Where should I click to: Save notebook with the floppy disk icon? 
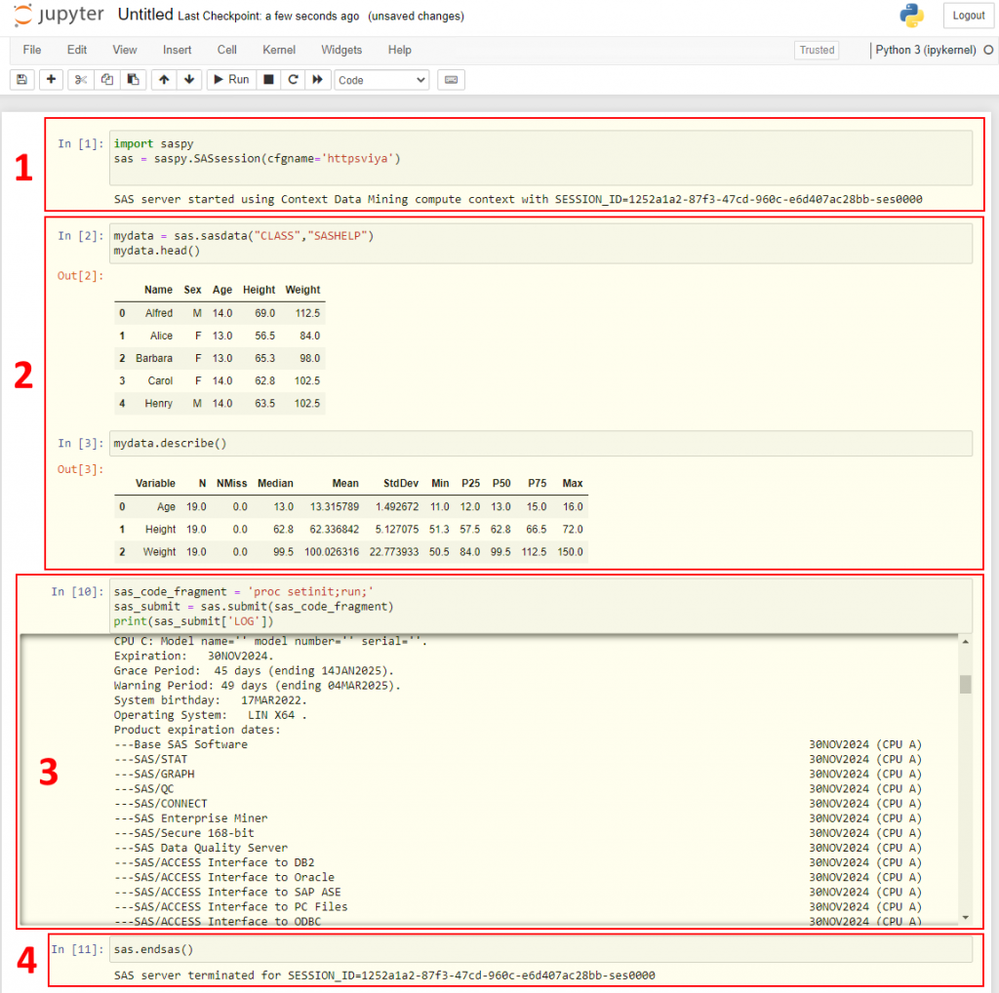pos(22,80)
